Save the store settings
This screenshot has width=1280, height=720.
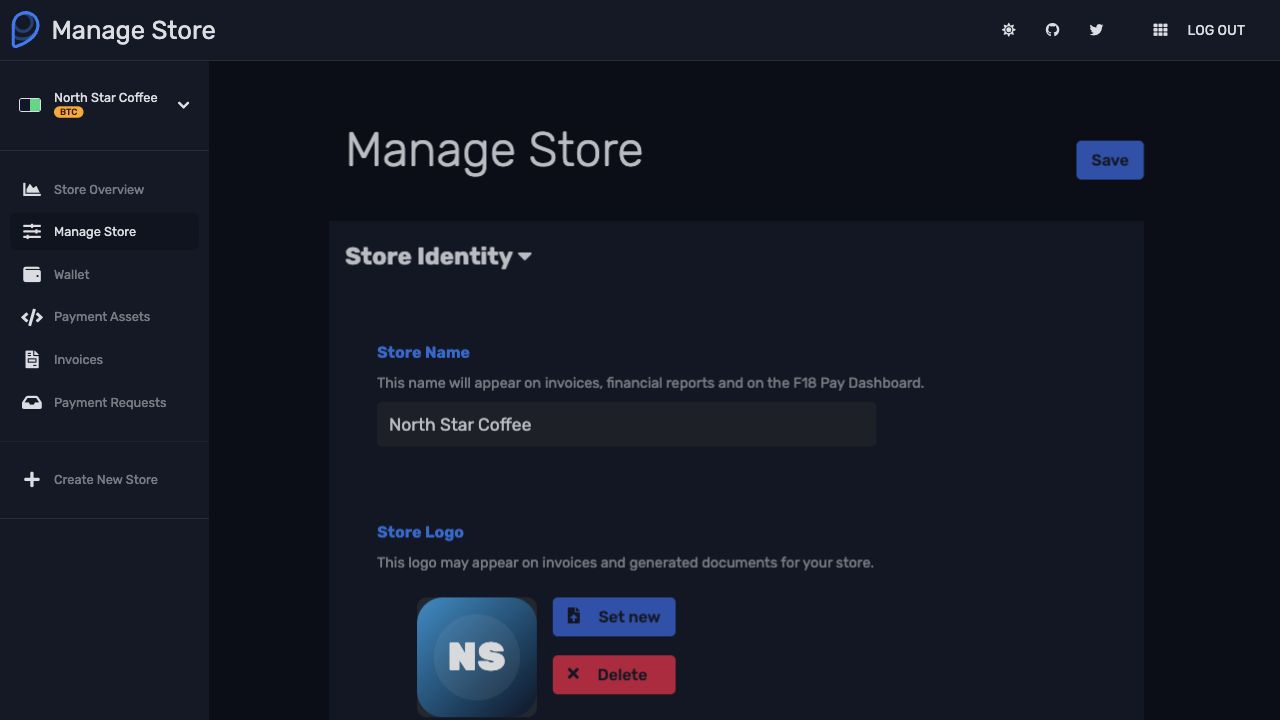1110,160
